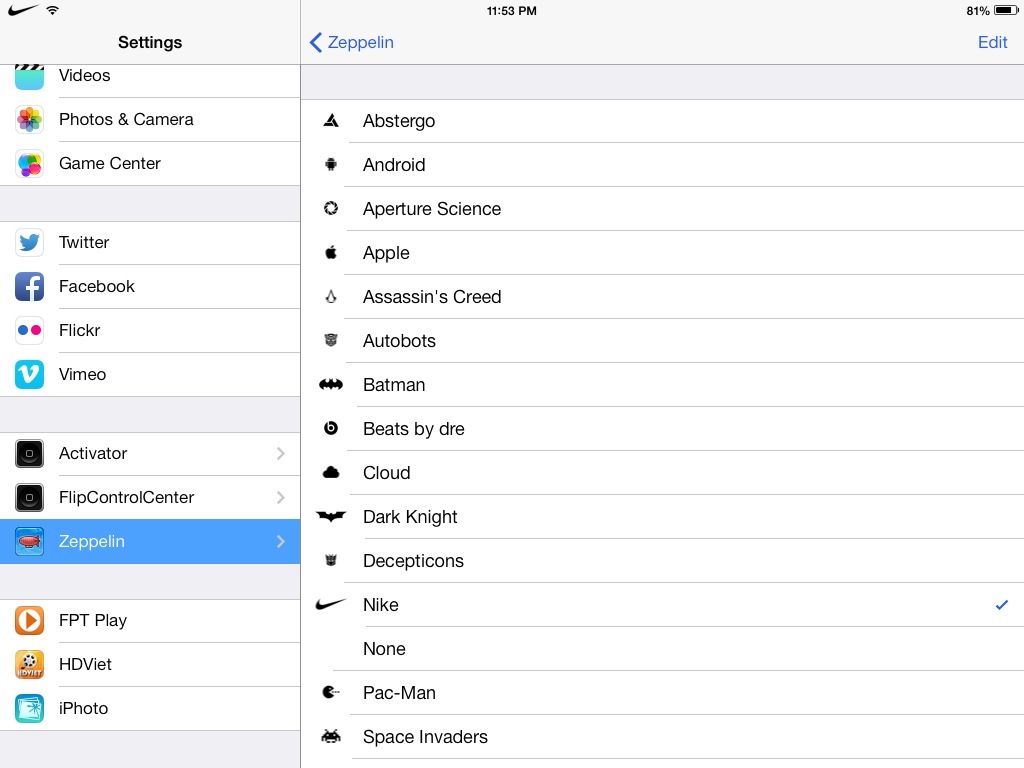Open Facebook settings

tap(150, 286)
